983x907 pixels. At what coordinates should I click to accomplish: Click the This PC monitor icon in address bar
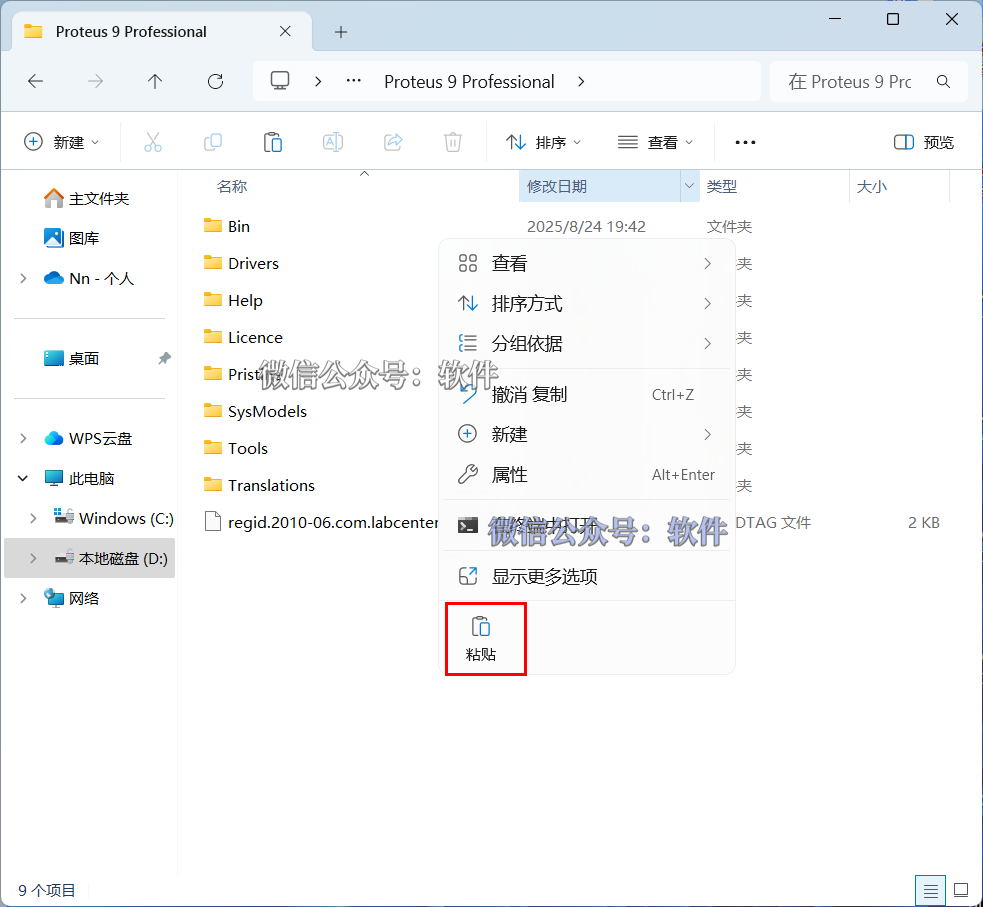(x=280, y=81)
